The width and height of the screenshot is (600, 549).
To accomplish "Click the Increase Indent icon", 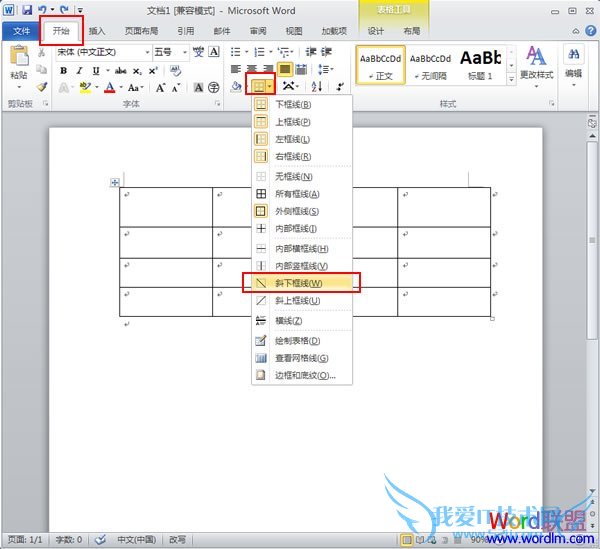I will (x=326, y=52).
